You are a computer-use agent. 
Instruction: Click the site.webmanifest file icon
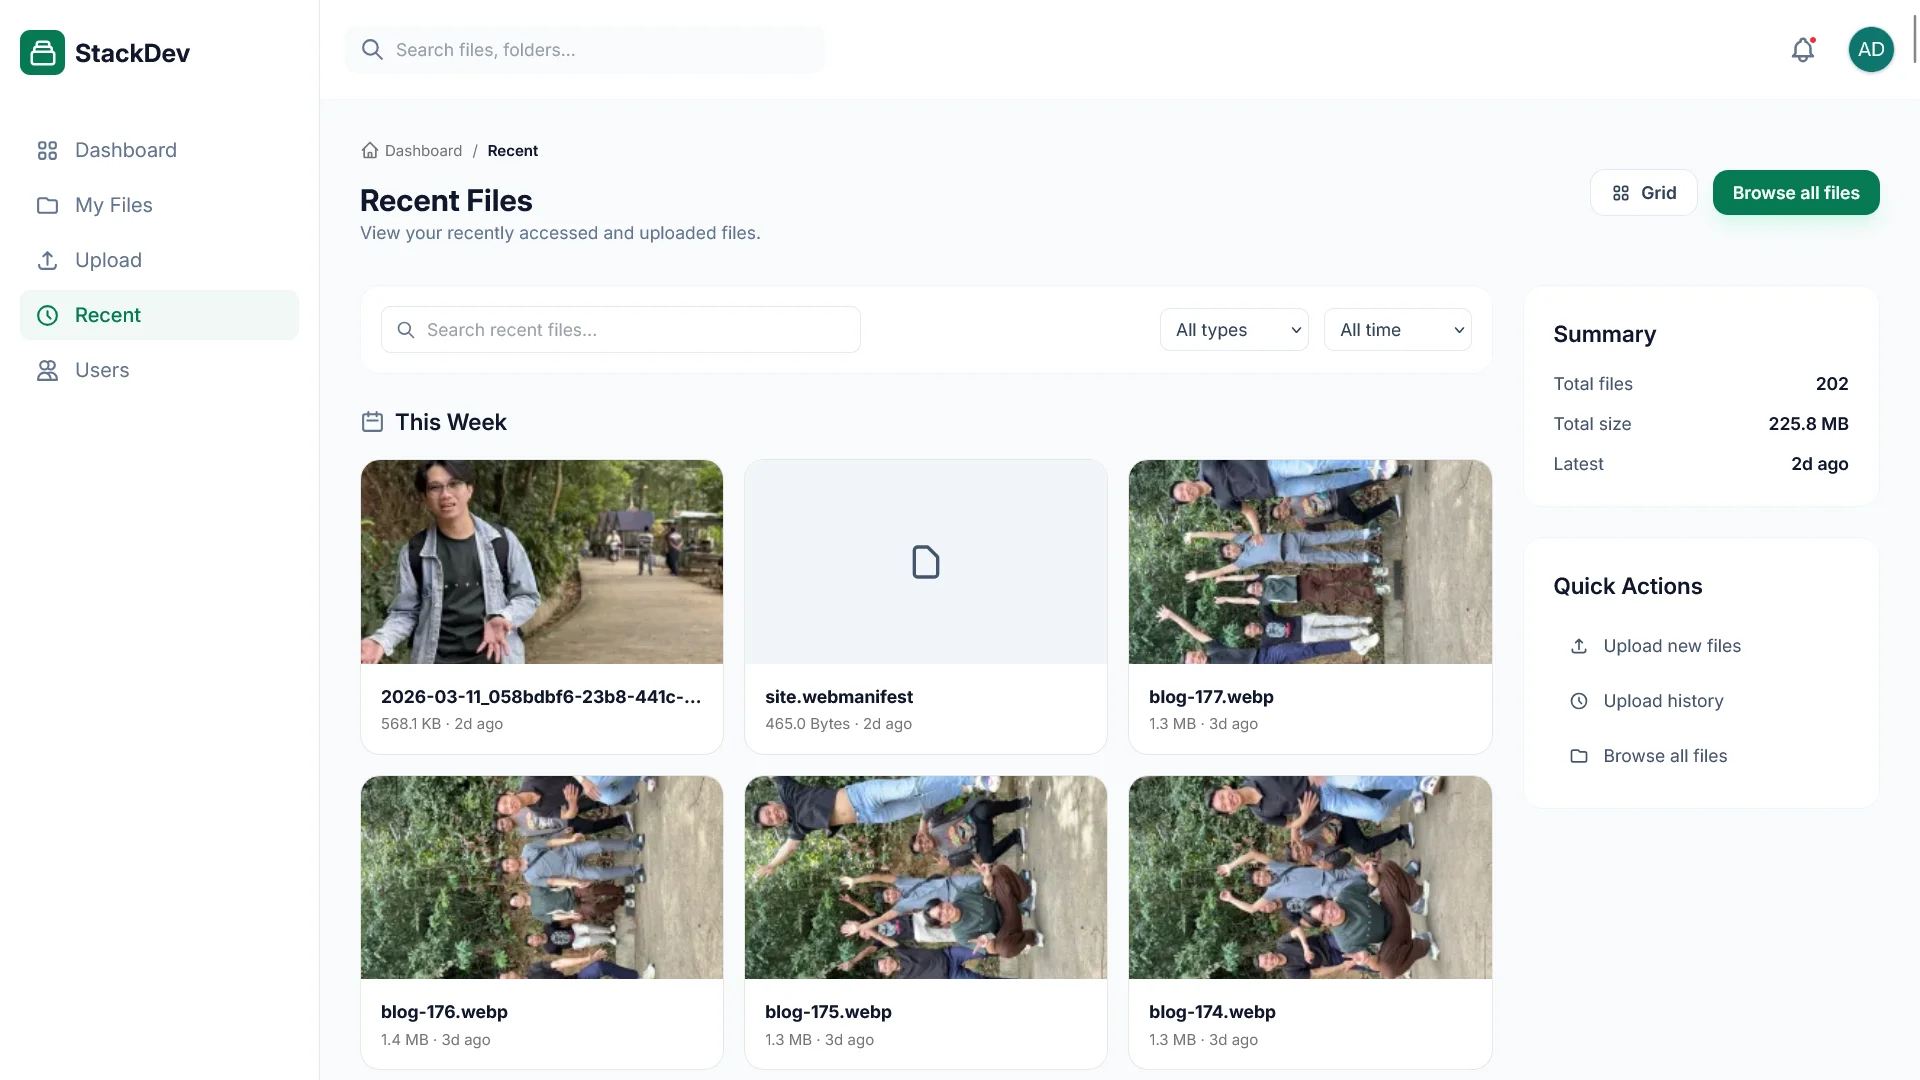pyautogui.click(x=925, y=562)
